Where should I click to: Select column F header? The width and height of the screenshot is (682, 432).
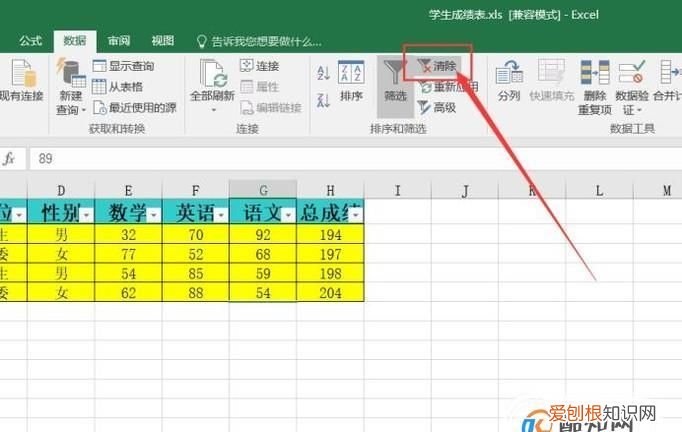(x=196, y=190)
